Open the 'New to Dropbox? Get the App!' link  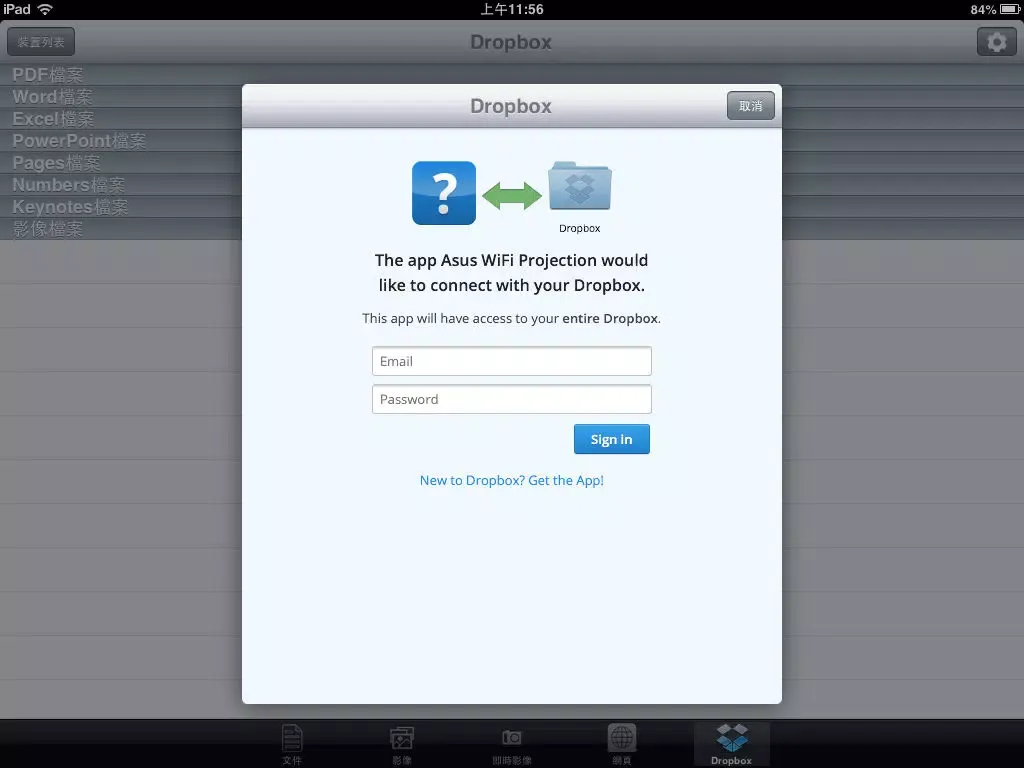(x=511, y=480)
